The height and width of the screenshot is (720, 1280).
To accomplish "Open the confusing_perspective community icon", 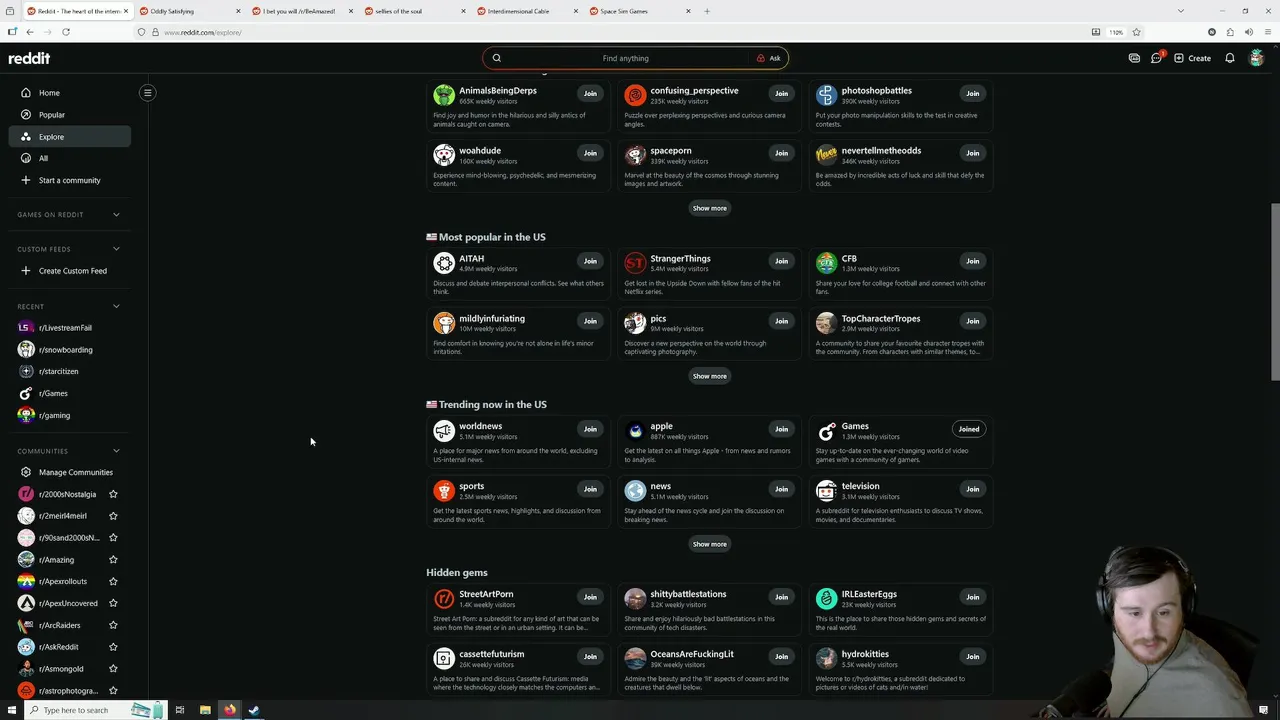I will pyautogui.click(x=635, y=95).
